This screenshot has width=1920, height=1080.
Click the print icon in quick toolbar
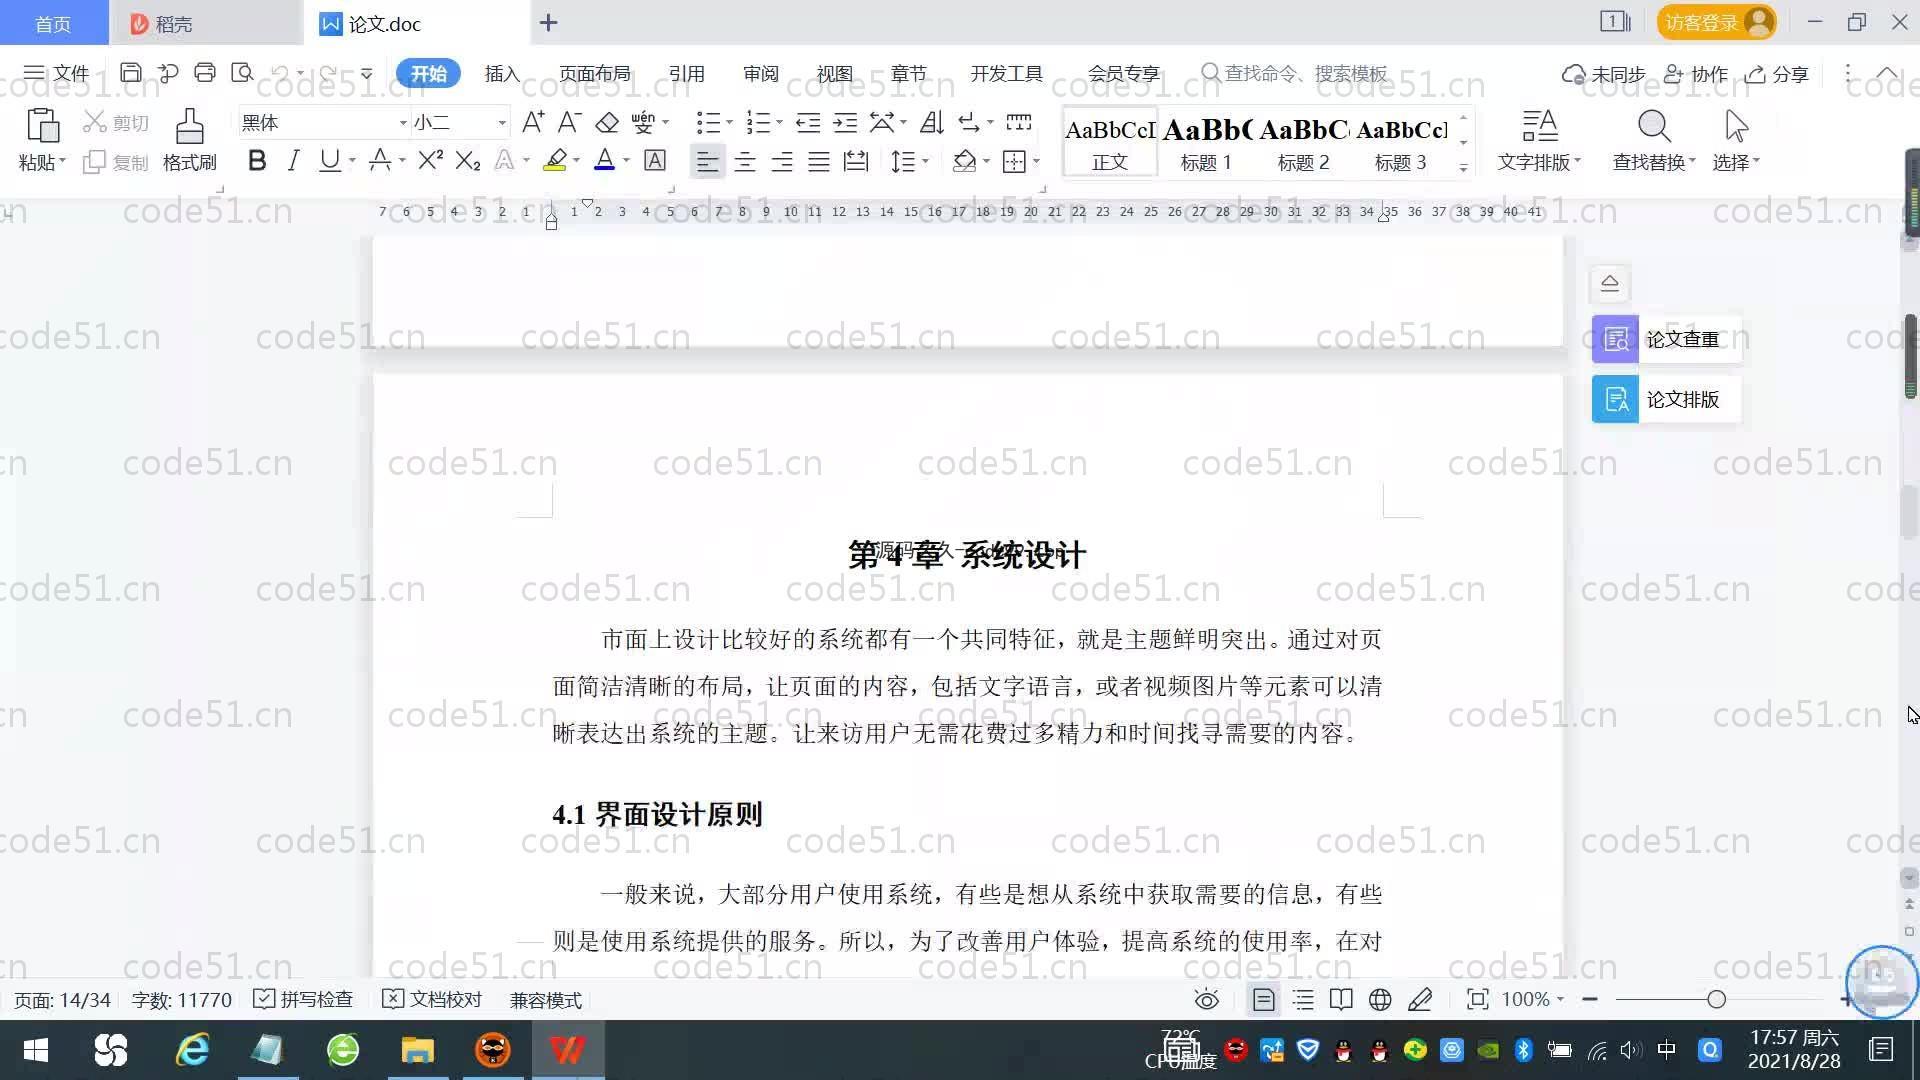(205, 73)
